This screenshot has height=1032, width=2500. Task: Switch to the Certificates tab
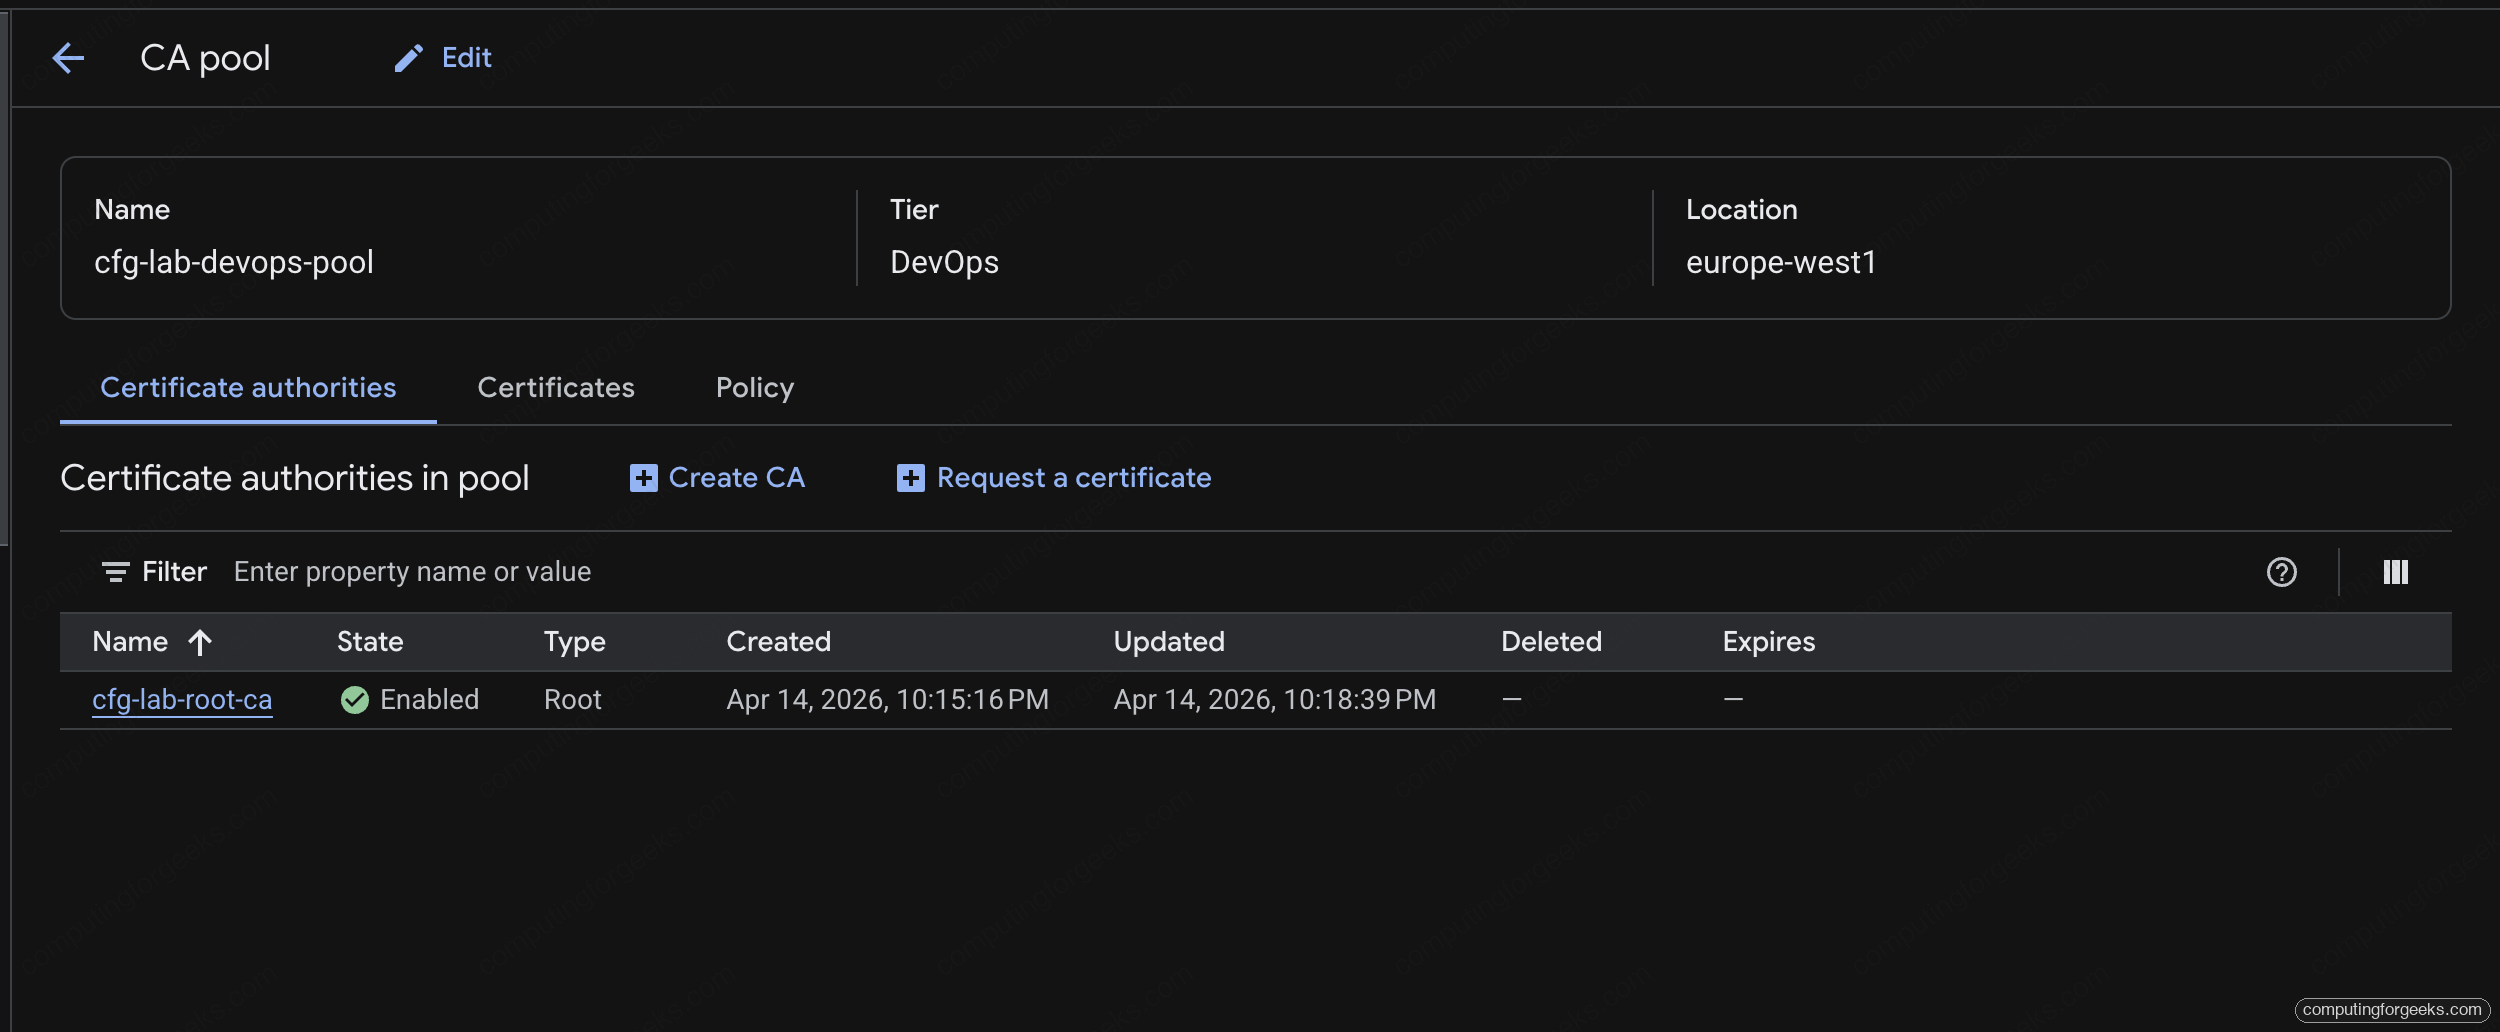click(x=556, y=388)
